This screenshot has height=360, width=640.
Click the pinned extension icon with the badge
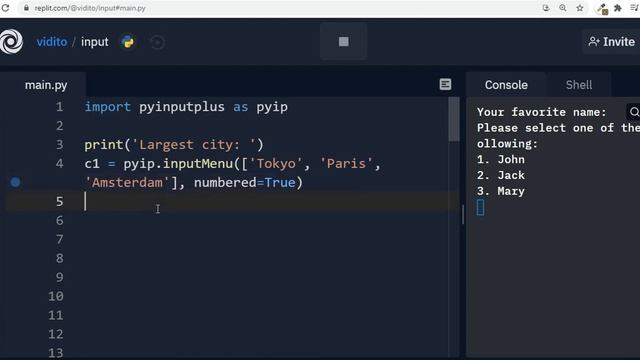pos(602,9)
